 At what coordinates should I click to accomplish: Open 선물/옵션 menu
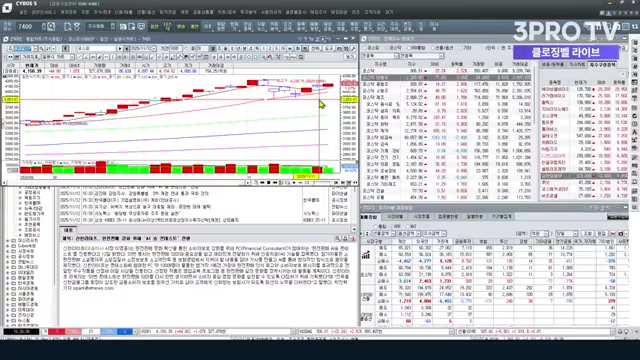(146, 13)
